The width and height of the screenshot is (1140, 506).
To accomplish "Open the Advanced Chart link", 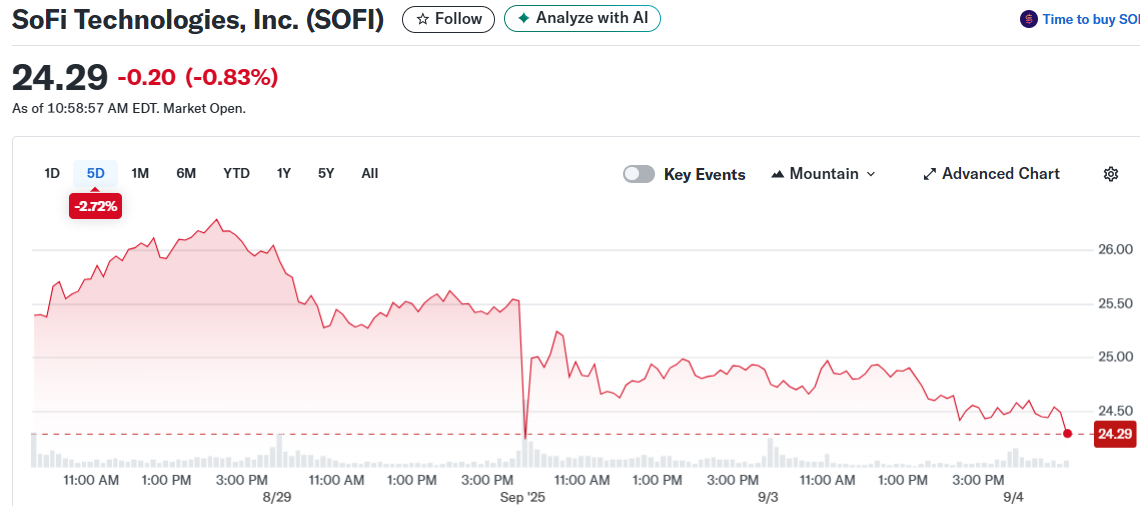I will click(991, 174).
